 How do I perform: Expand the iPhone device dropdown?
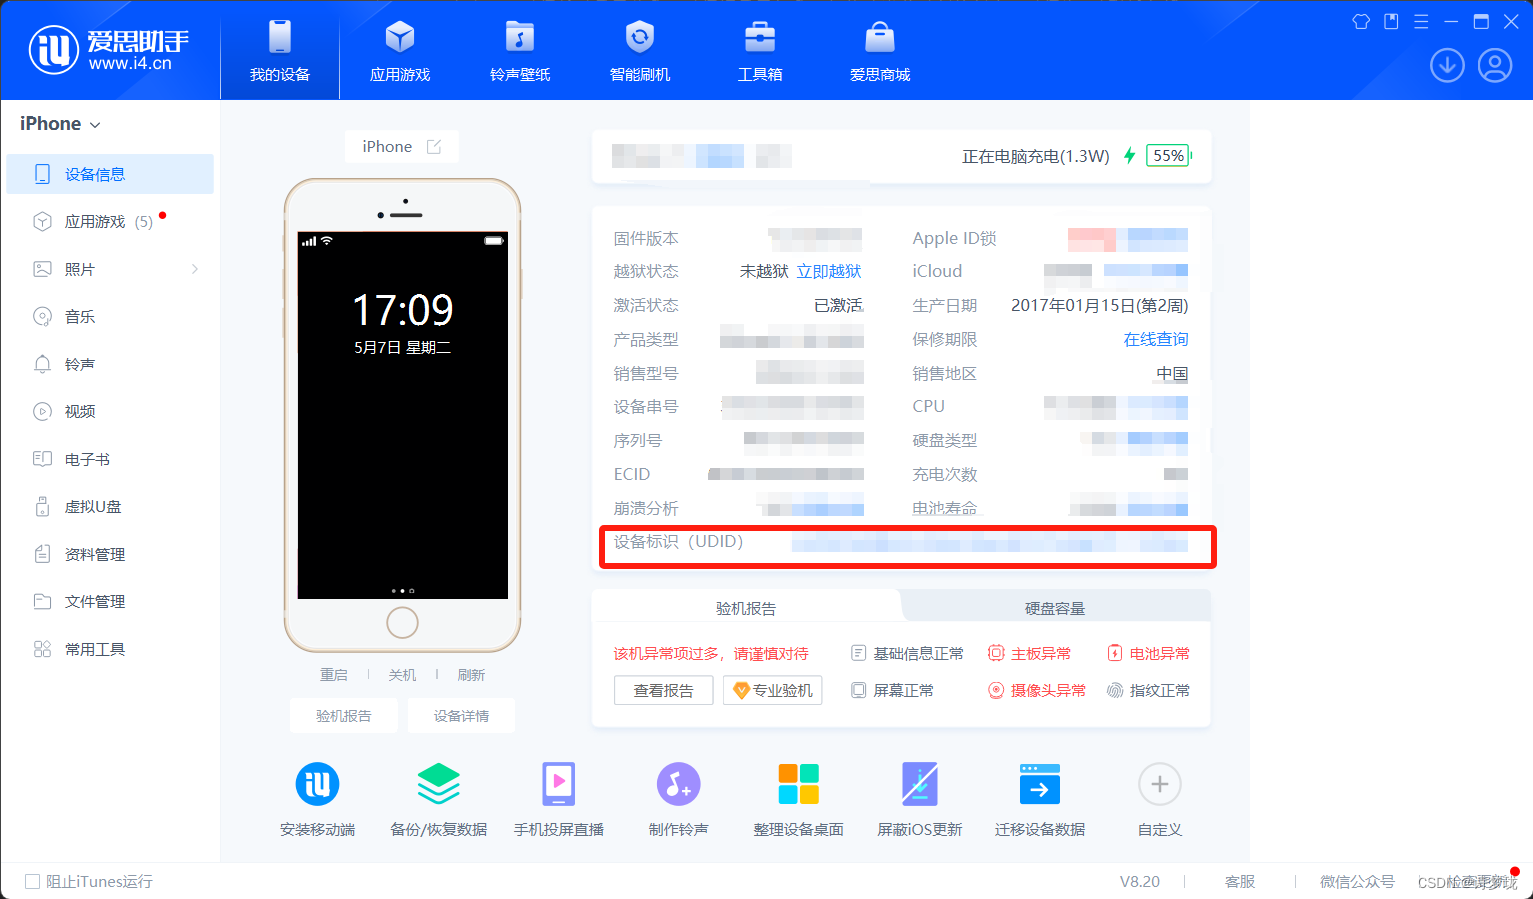click(x=60, y=124)
